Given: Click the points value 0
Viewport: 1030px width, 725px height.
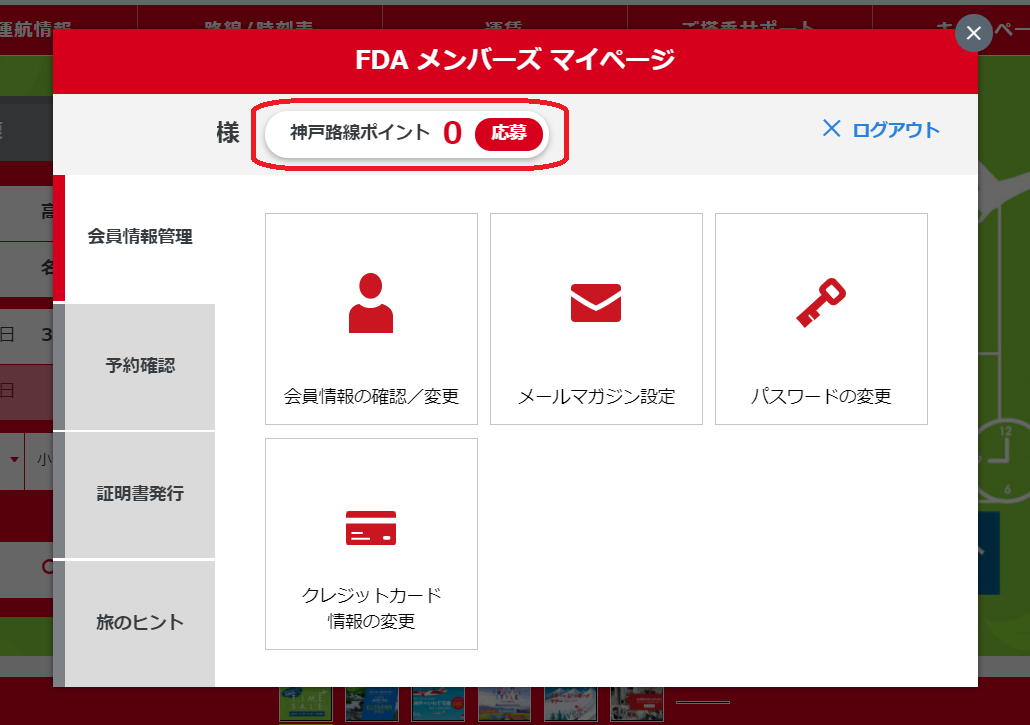Looking at the screenshot, I should tap(452, 133).
